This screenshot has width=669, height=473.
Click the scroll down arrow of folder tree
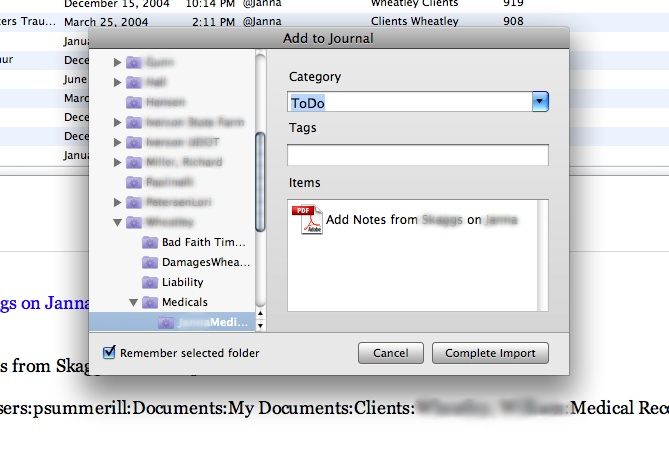(260, 326)
